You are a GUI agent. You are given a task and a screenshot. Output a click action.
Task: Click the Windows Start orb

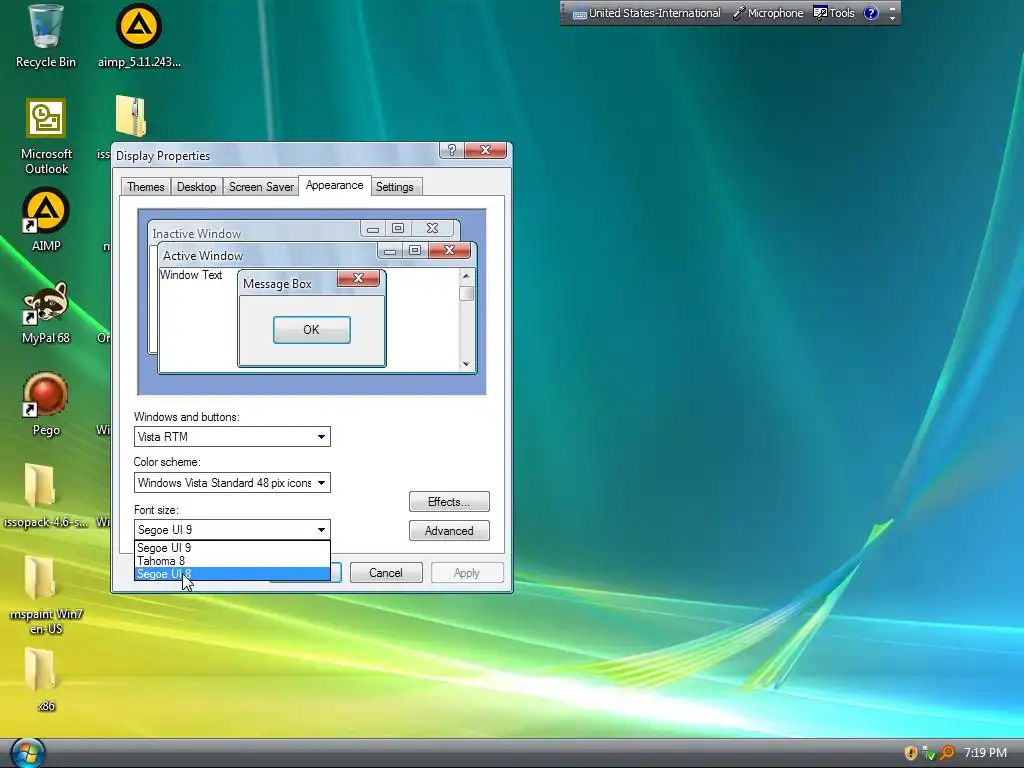(27, 754)
